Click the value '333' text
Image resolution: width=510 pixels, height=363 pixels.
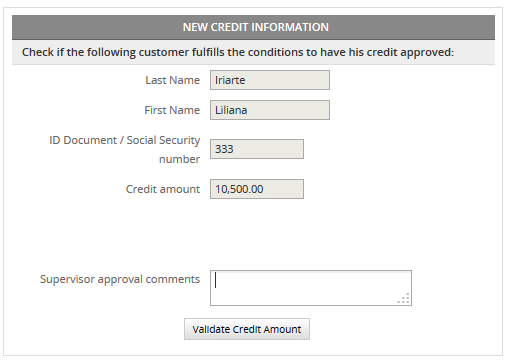click(224, 149)
